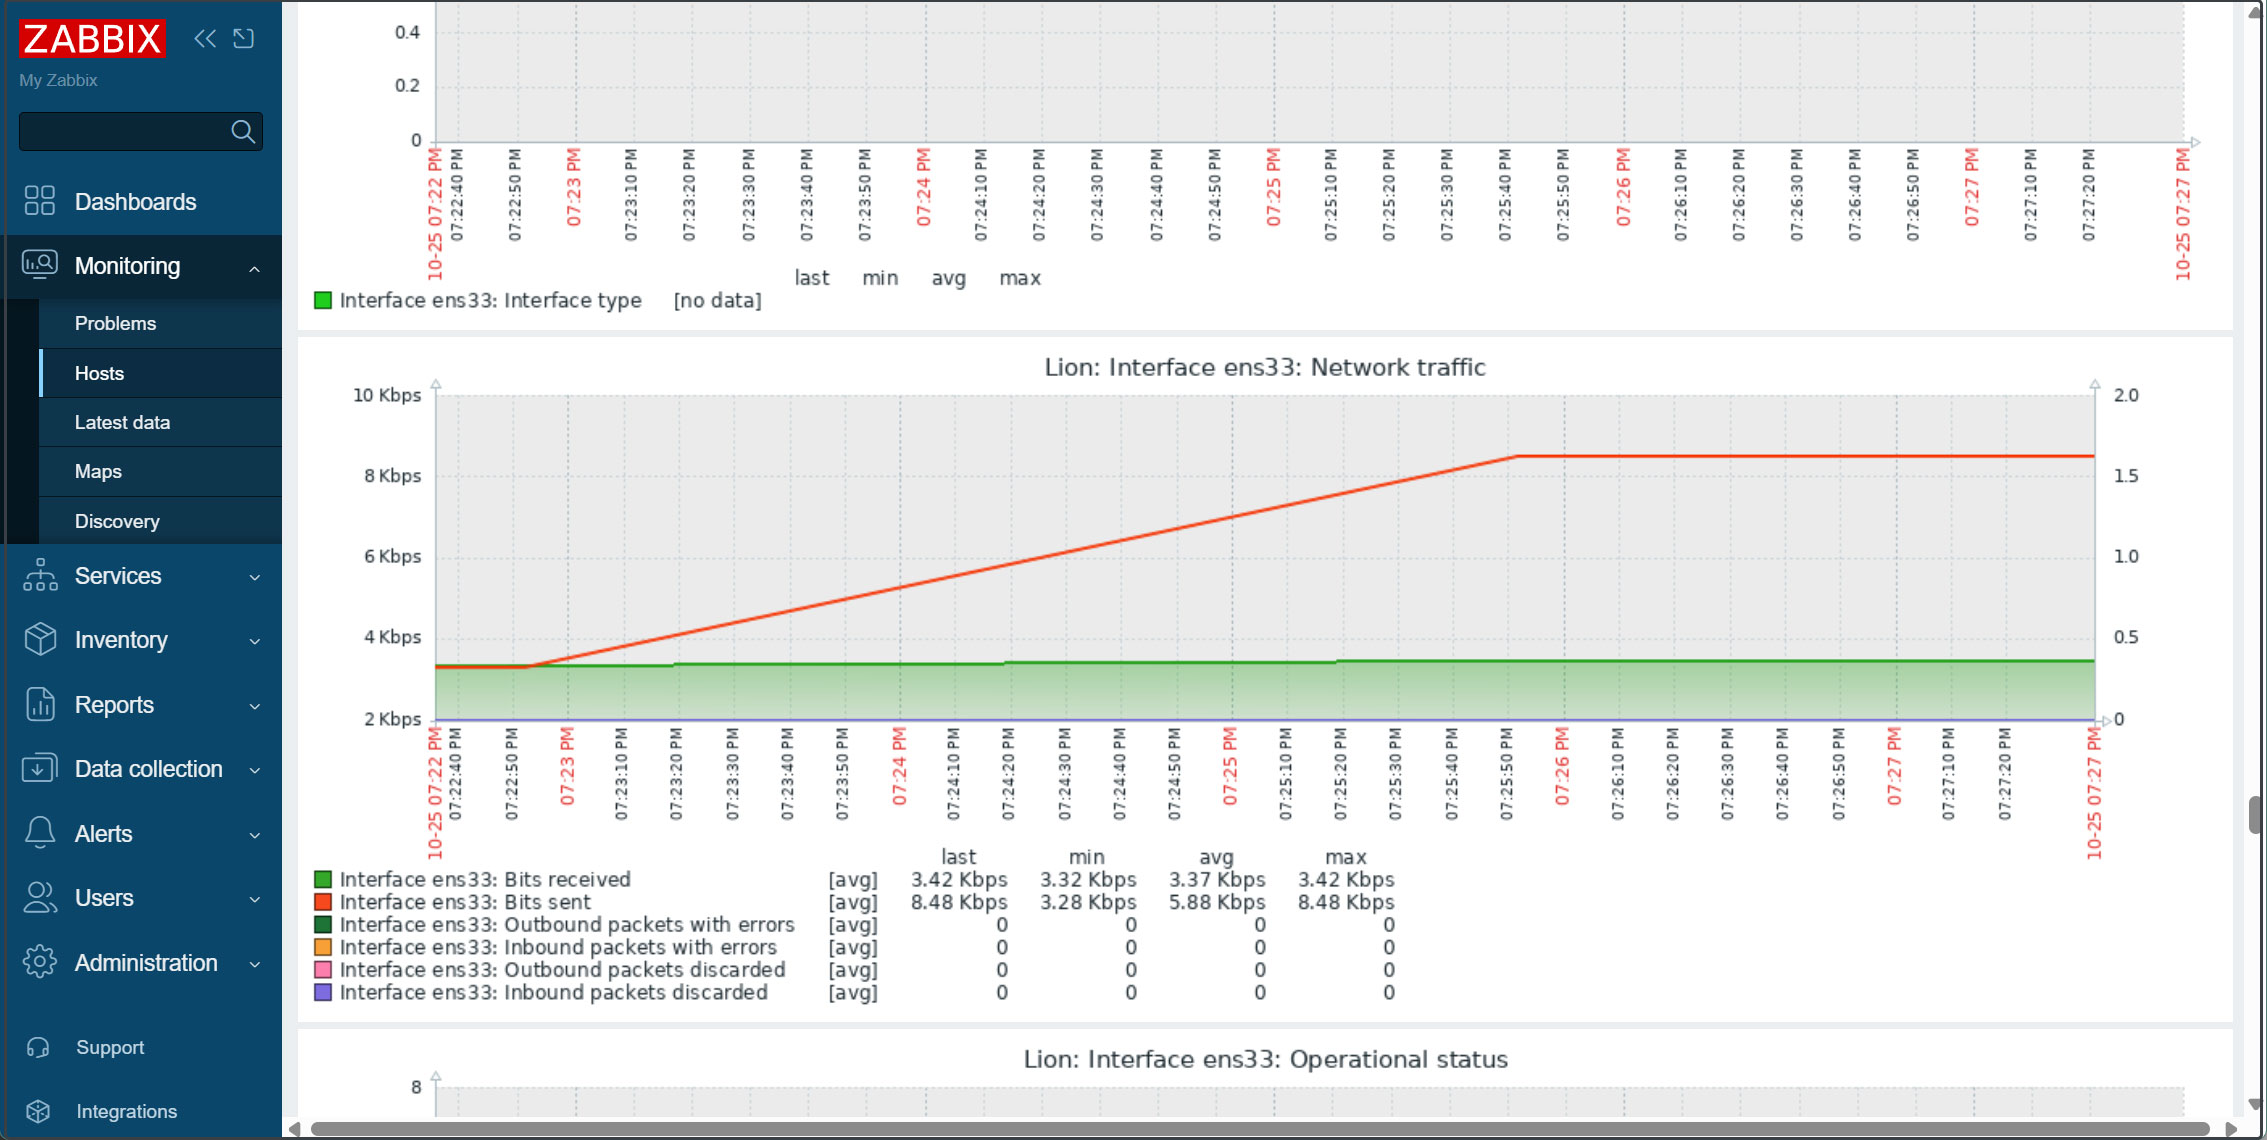Collapse the Monitoring menu section
Image resolution: width=2267 pixels, height=1140 pixels.
point(254,267)
